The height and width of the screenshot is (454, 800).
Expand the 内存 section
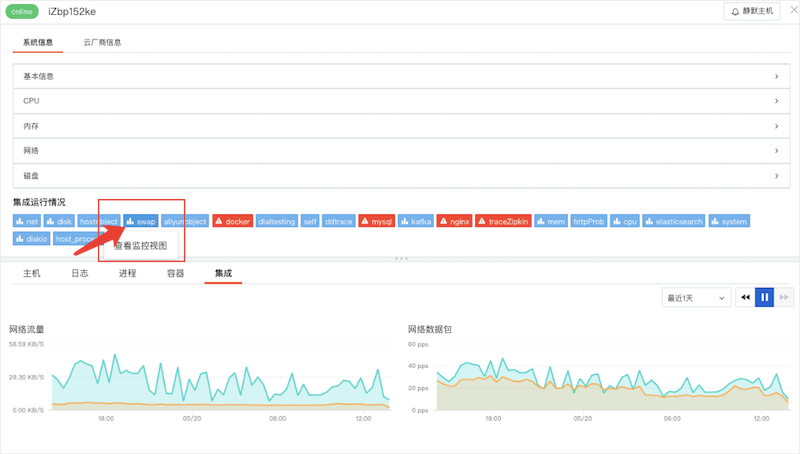(x=400, y=126)
